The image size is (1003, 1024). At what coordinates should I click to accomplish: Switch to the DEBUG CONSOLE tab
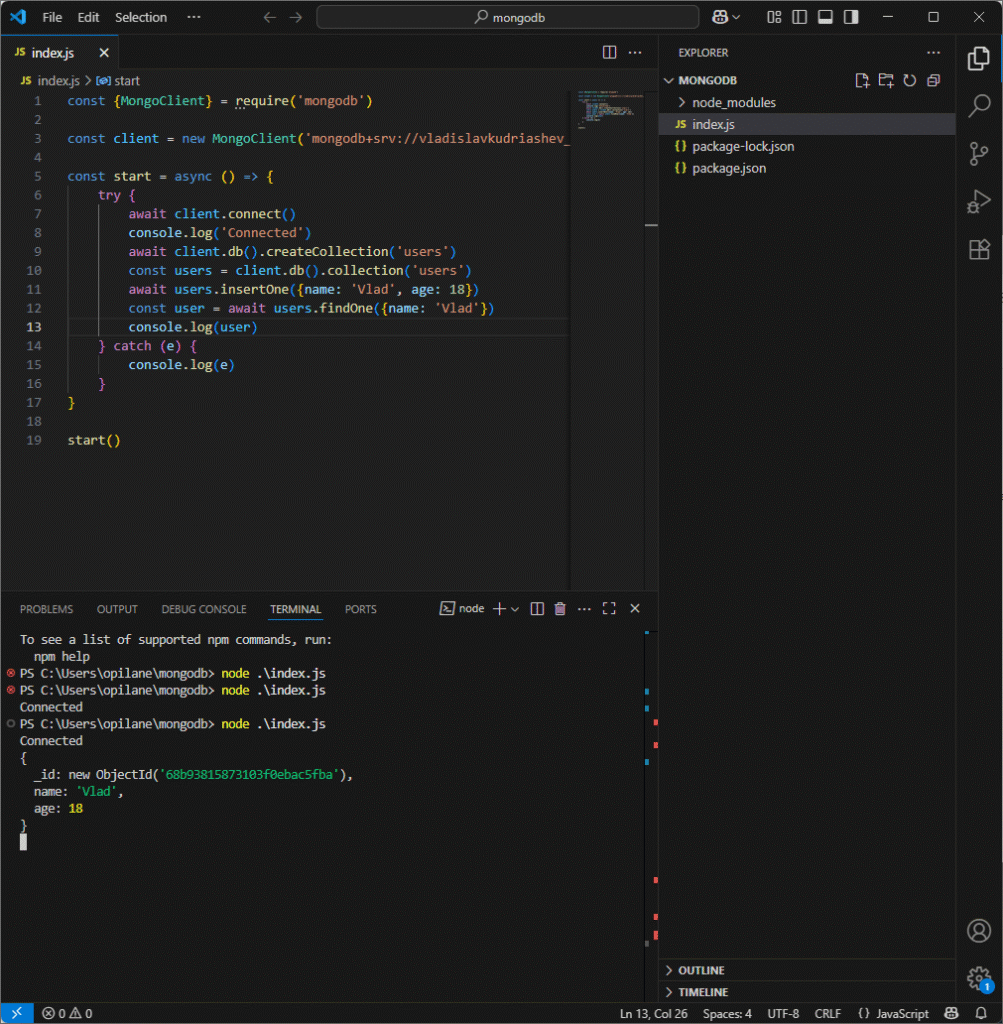(x=204, y=609)
